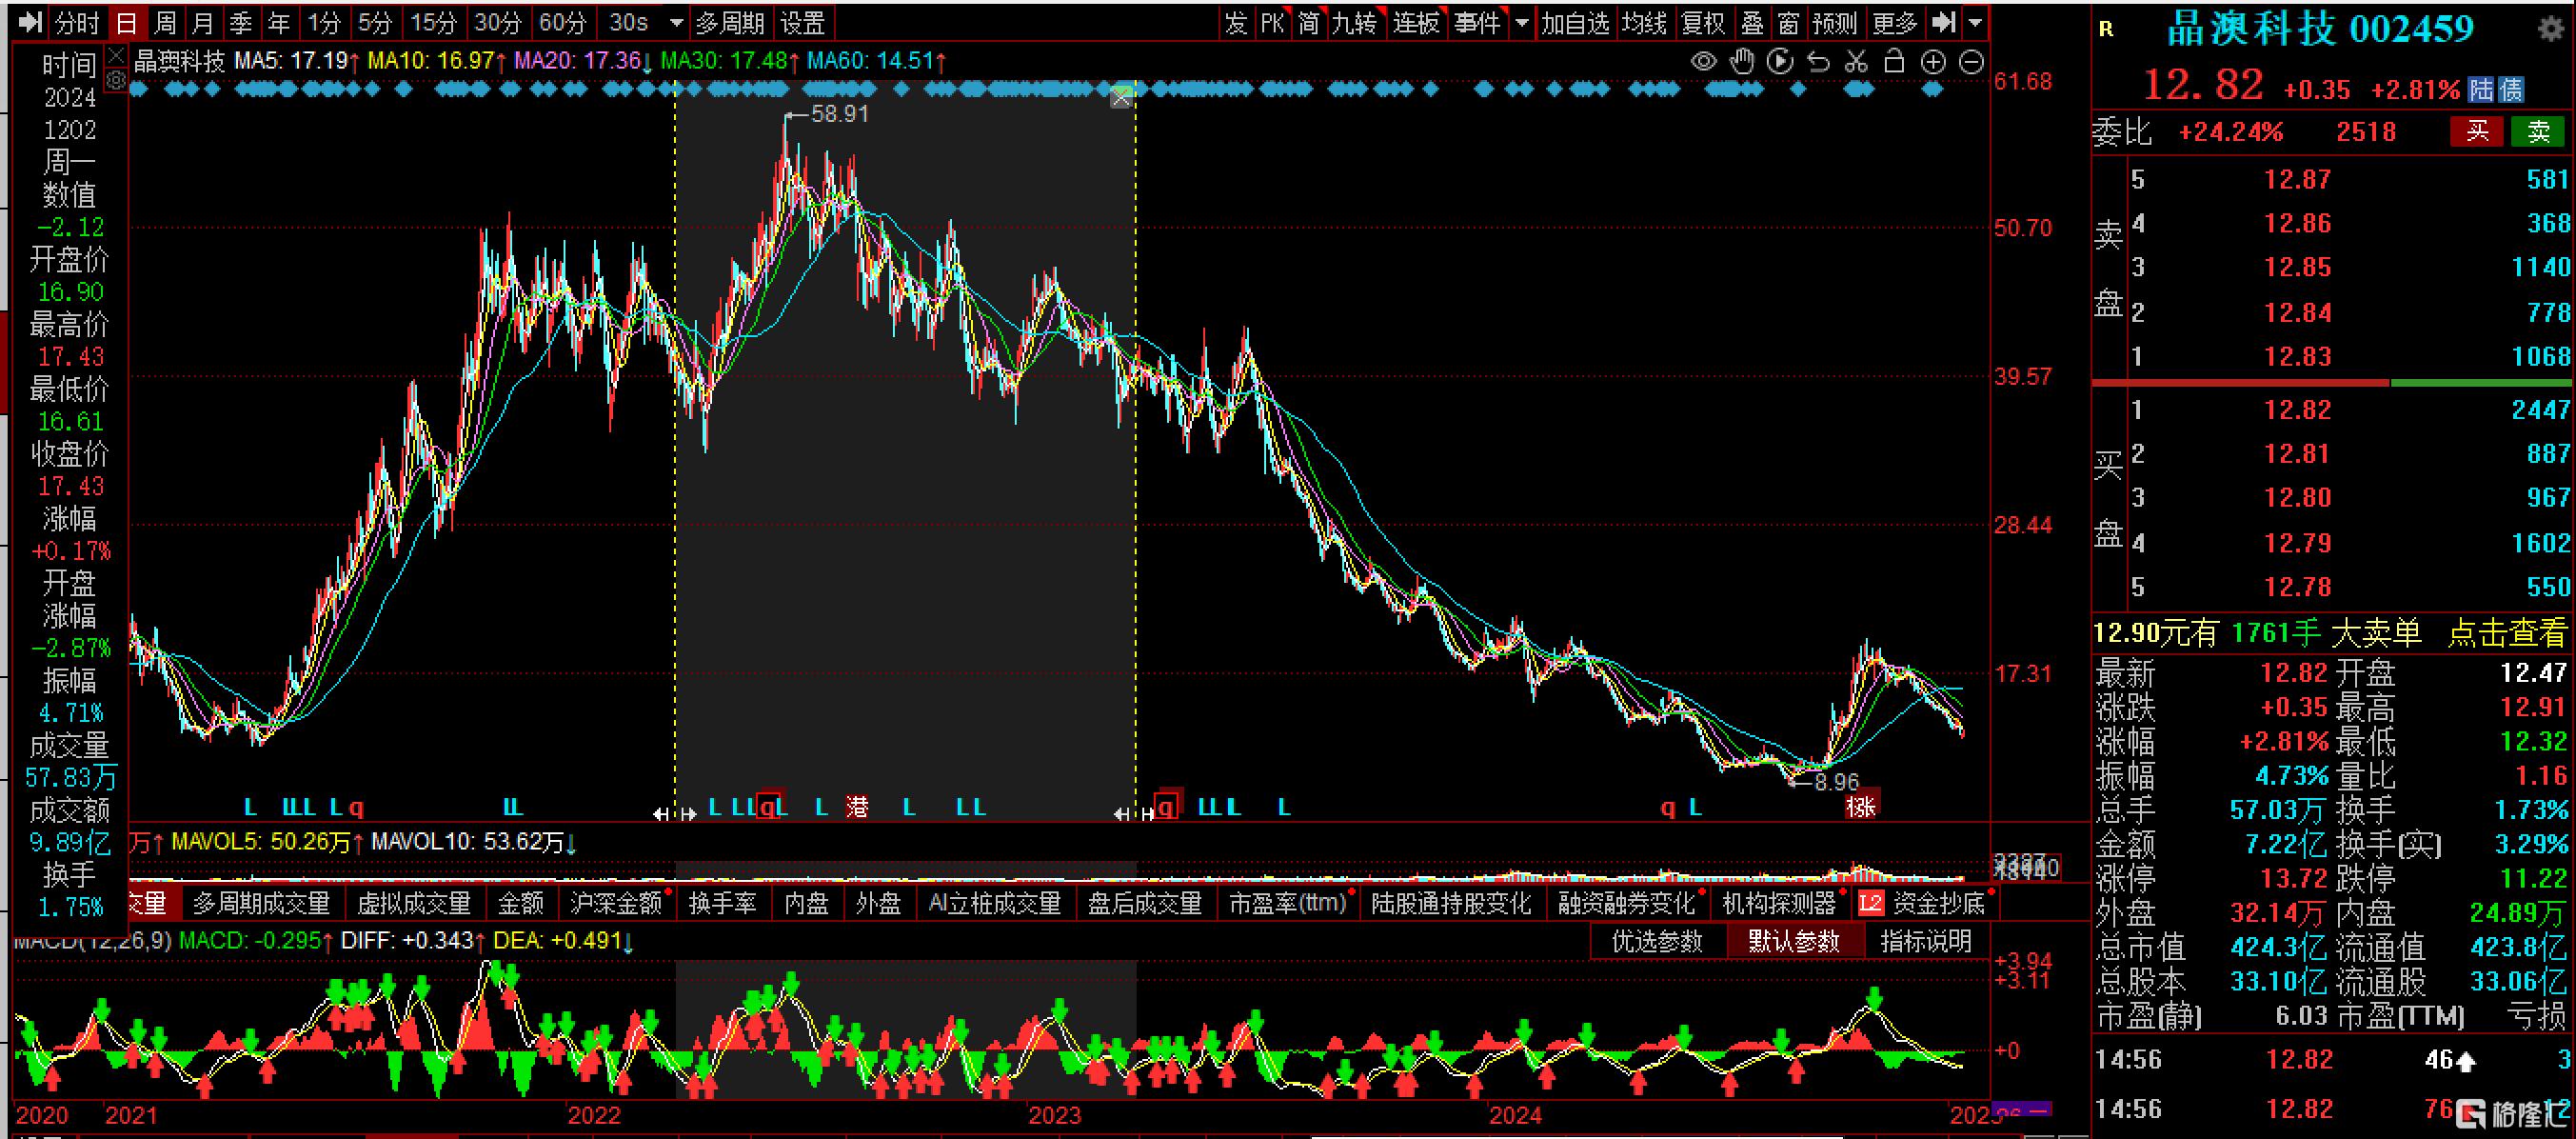
Task: Open the gear settings in the top-right corner
Action: click(x=2551, y=28)
